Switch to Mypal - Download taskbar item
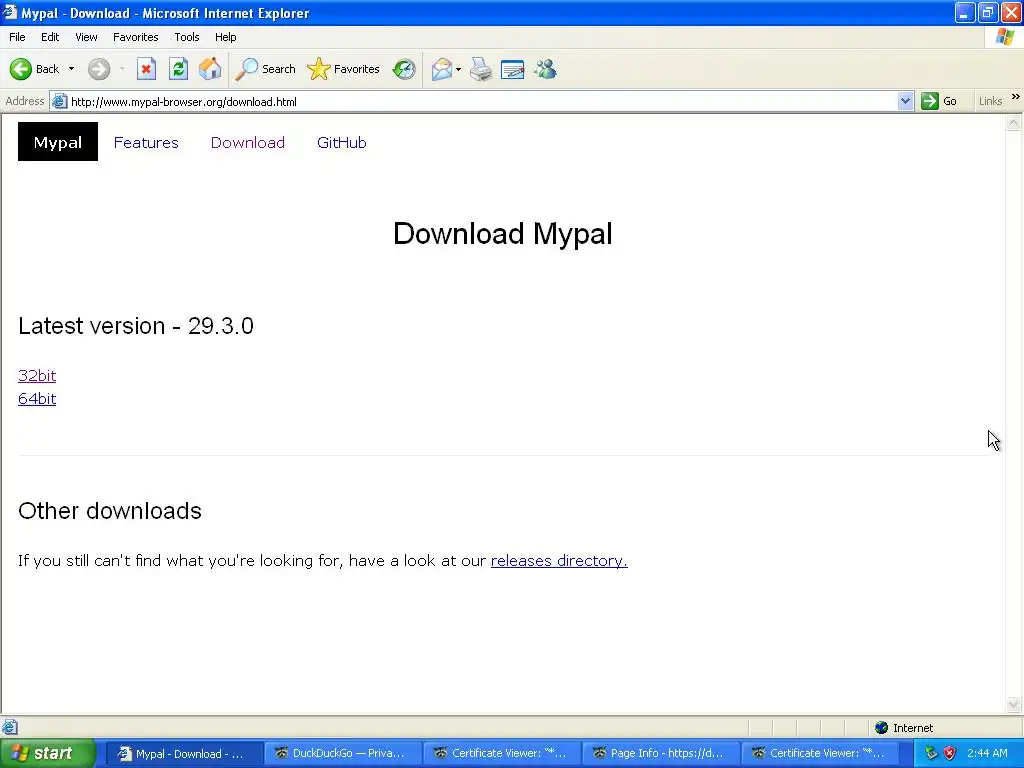Image resolution: width=1024 pixels, height=768 pixels. (x=184, y=754)
